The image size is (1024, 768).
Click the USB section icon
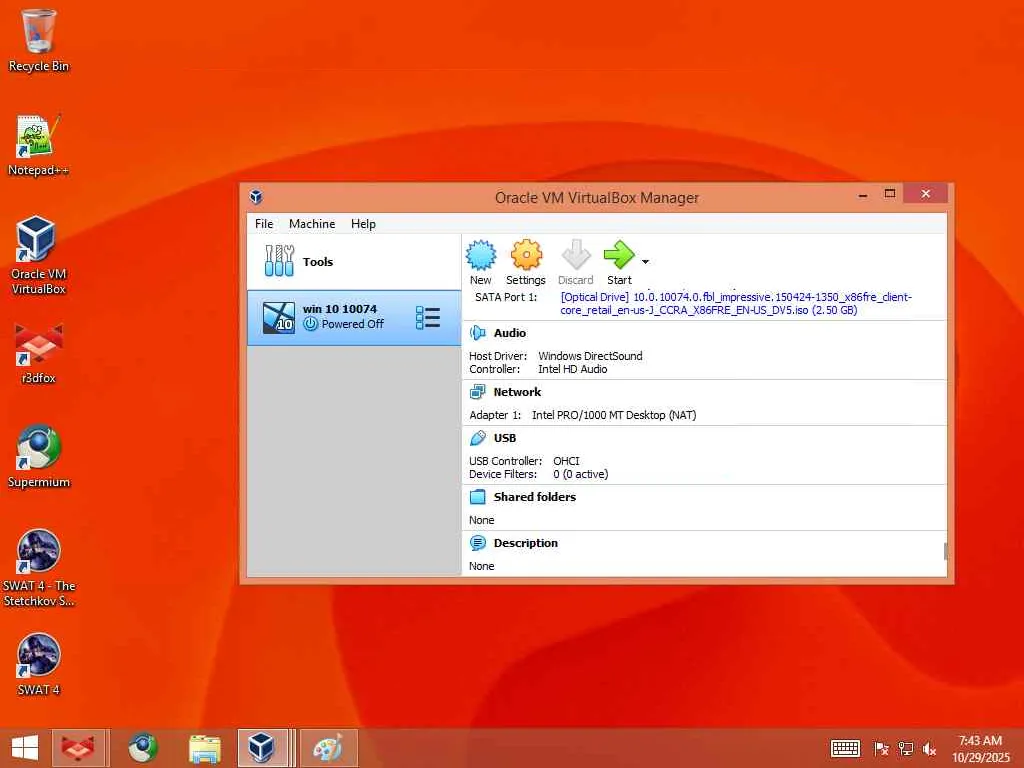coord(478,438)
